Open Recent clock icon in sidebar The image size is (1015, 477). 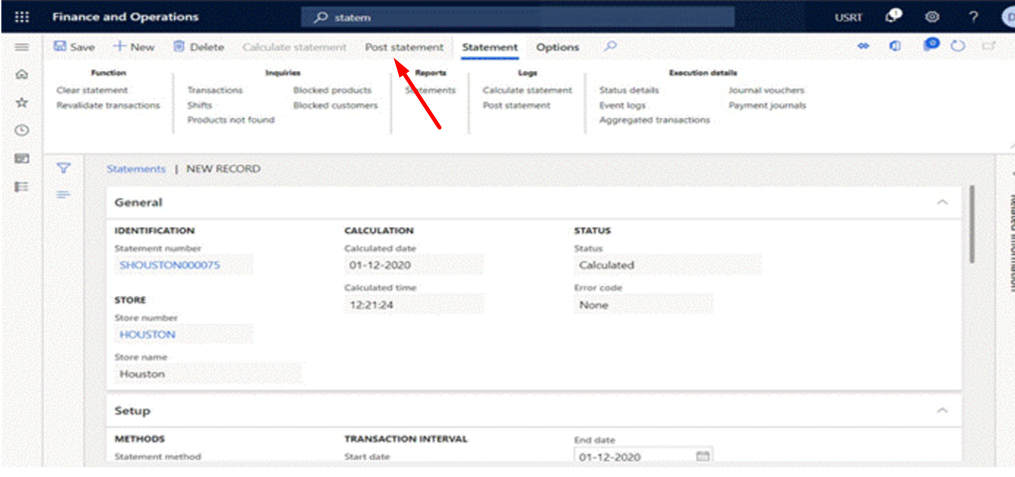(x=21, y=130)
